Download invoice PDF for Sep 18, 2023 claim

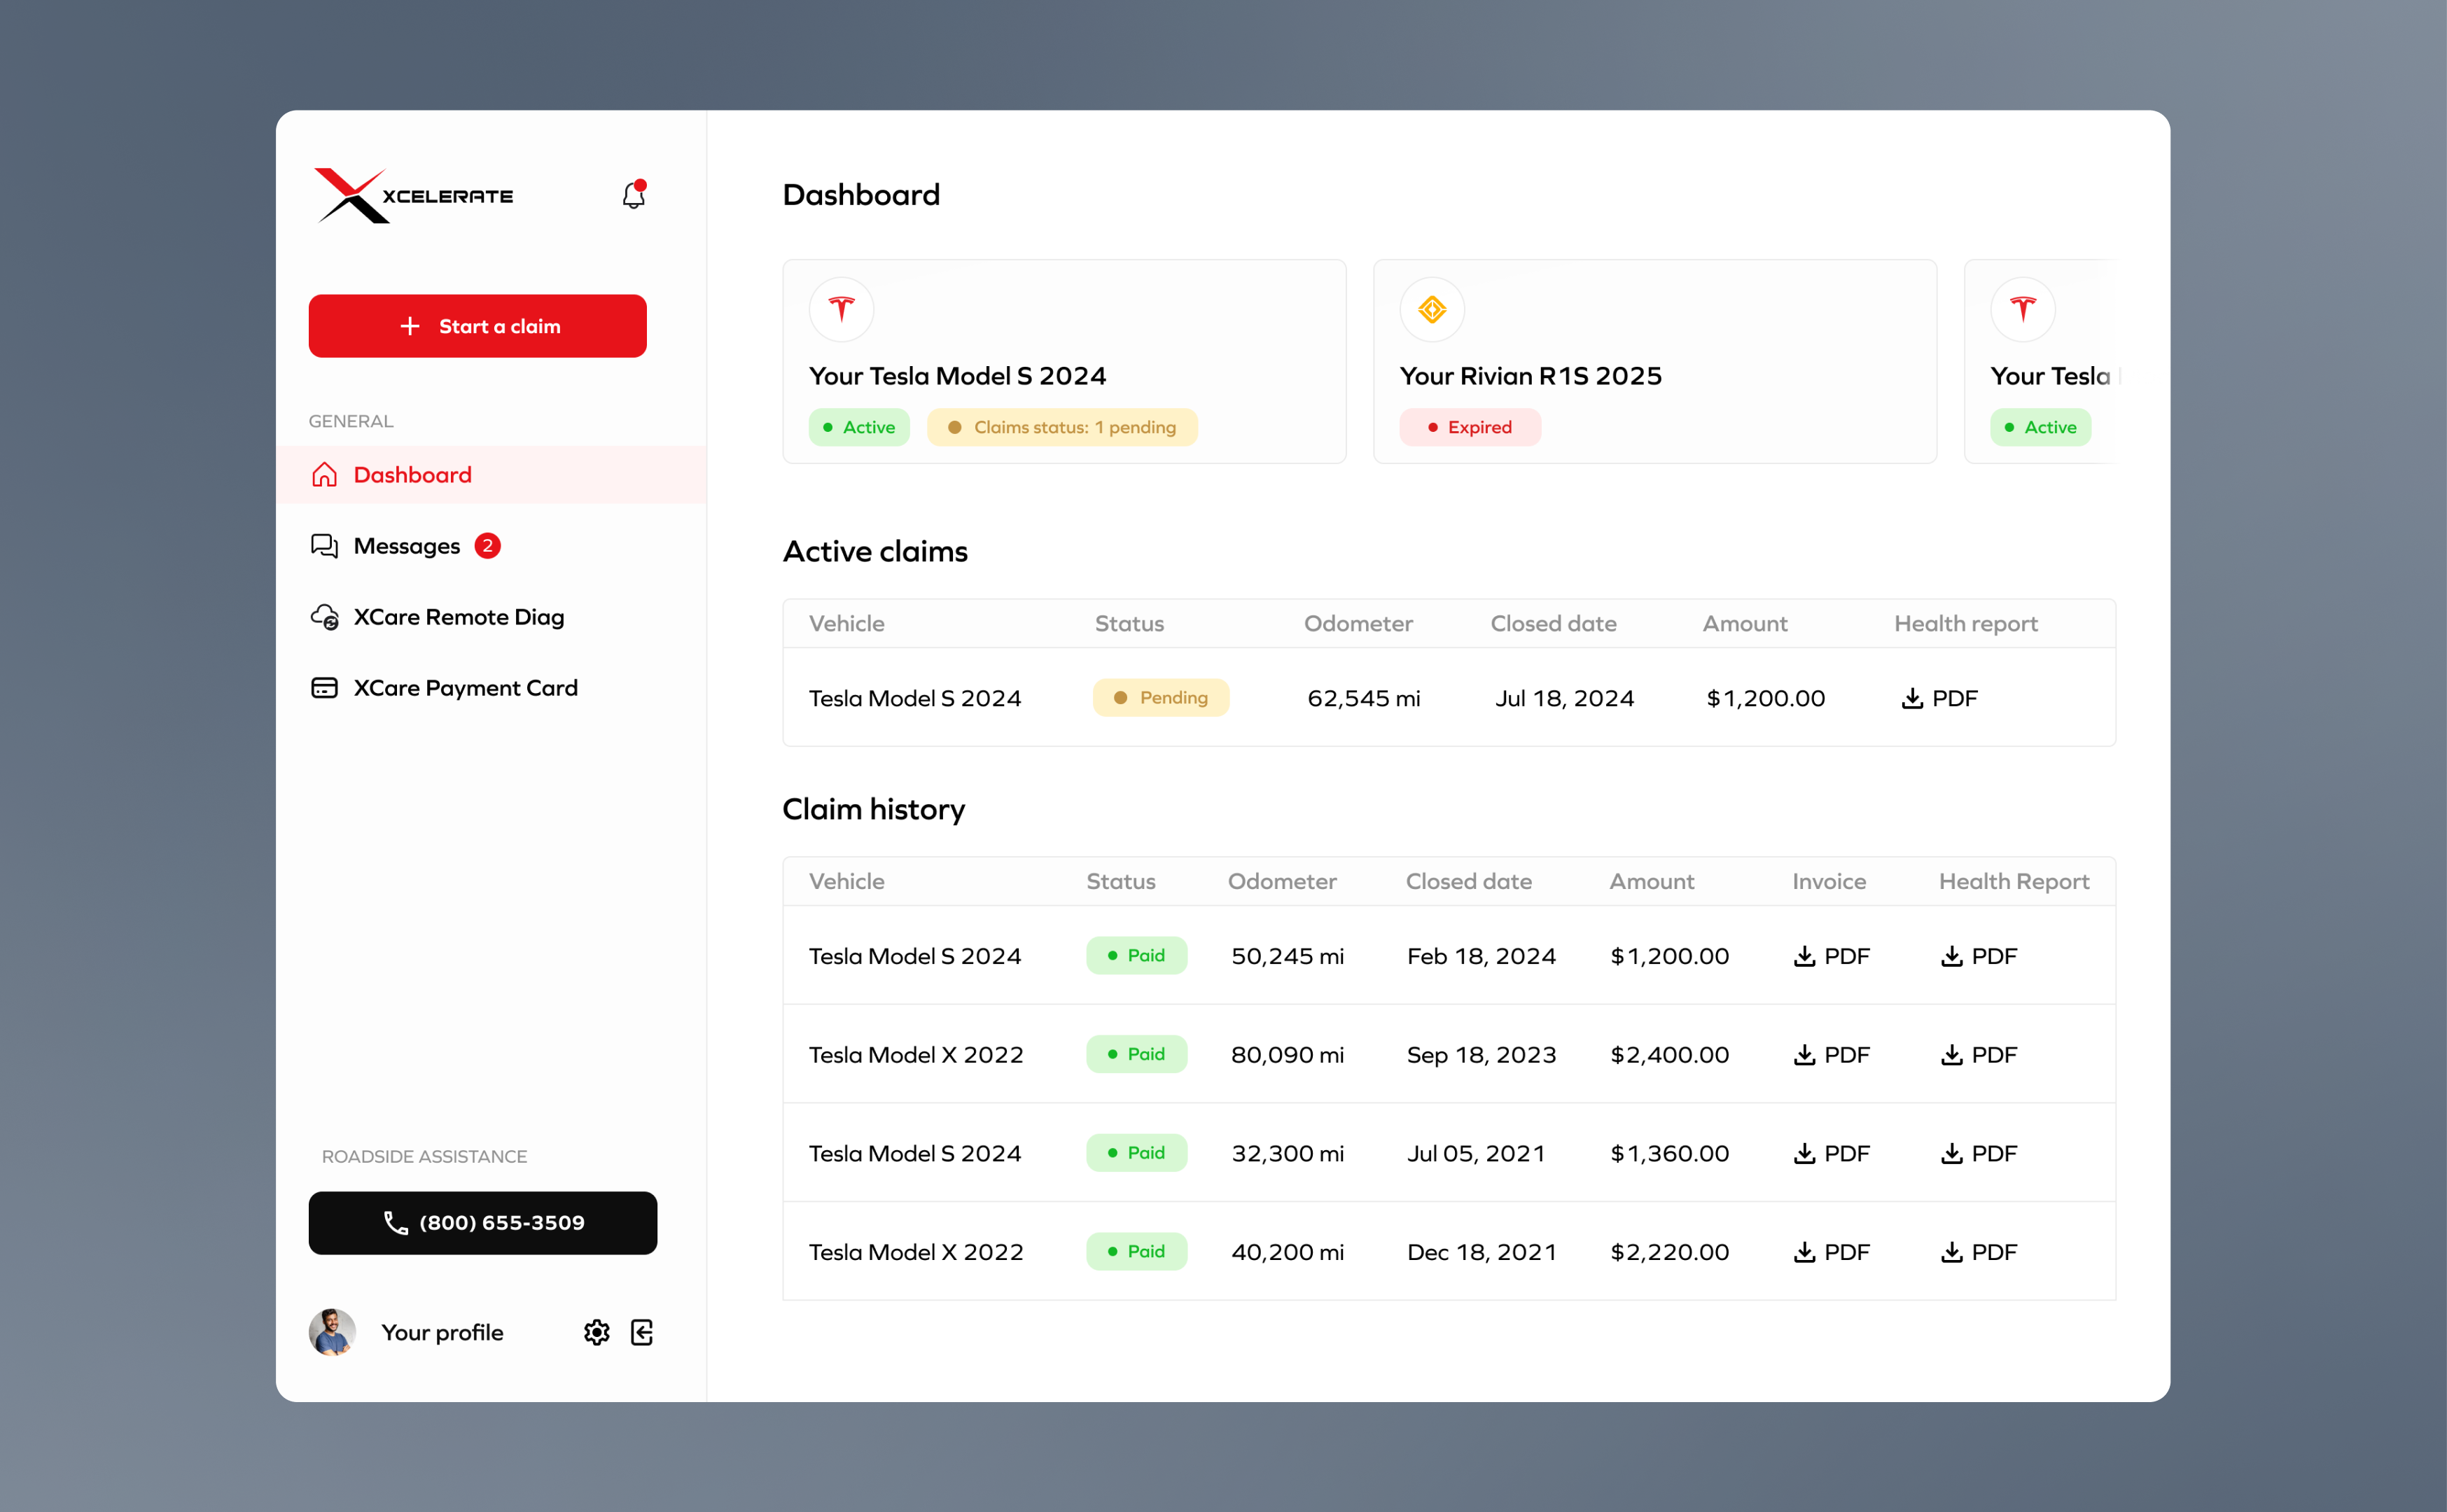click(x=1831, y=1055)
